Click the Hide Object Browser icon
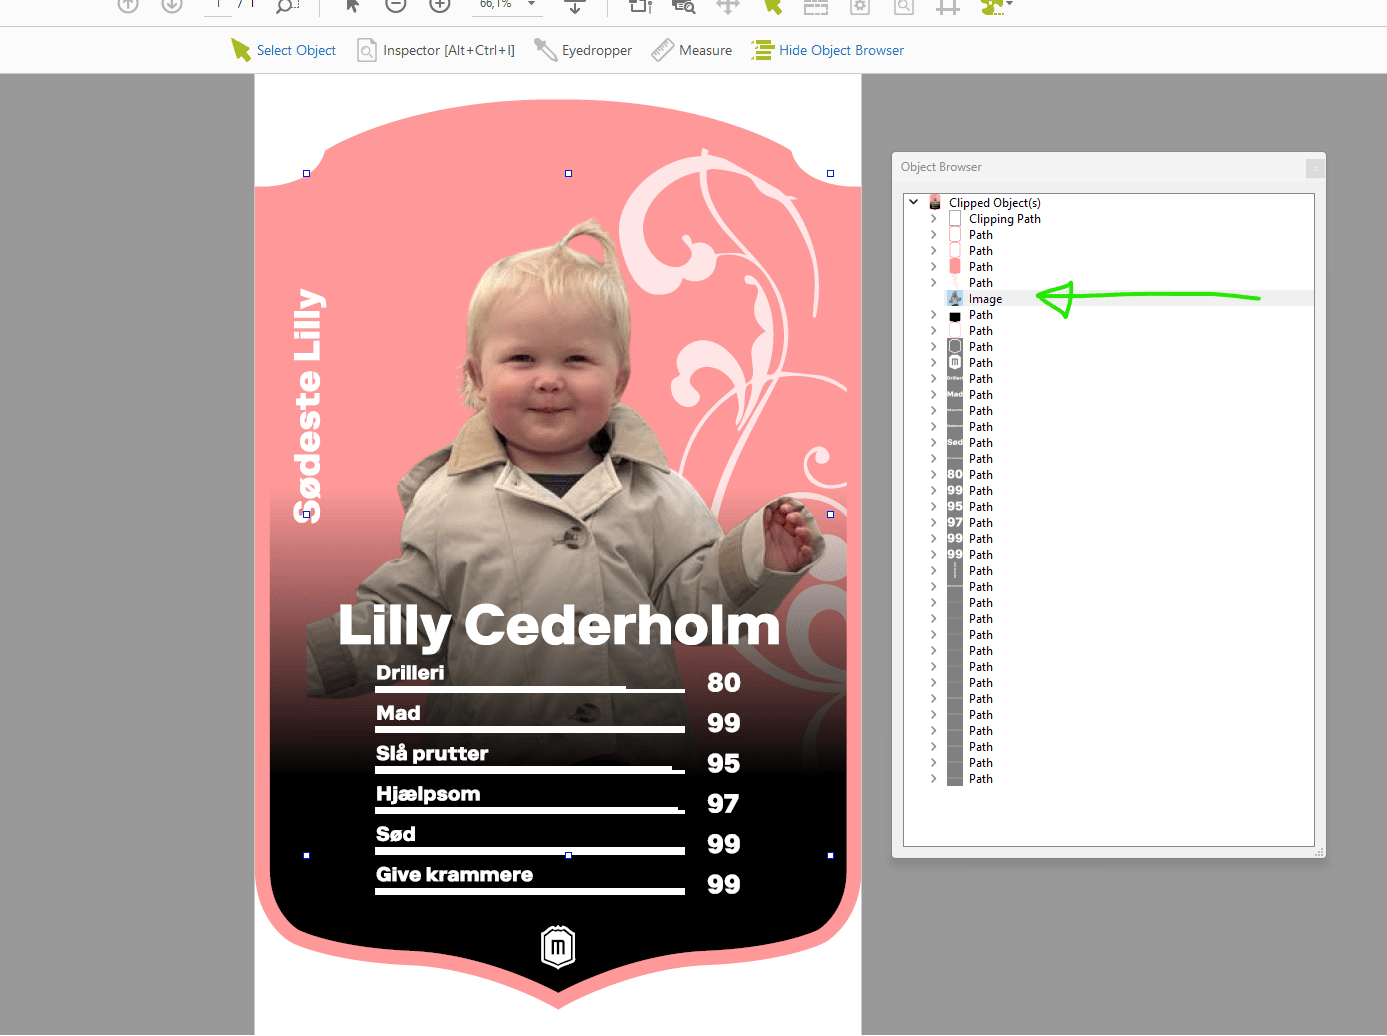Screen dimensions: 1387x1036 pyautogui.click(x=763, y=50)
